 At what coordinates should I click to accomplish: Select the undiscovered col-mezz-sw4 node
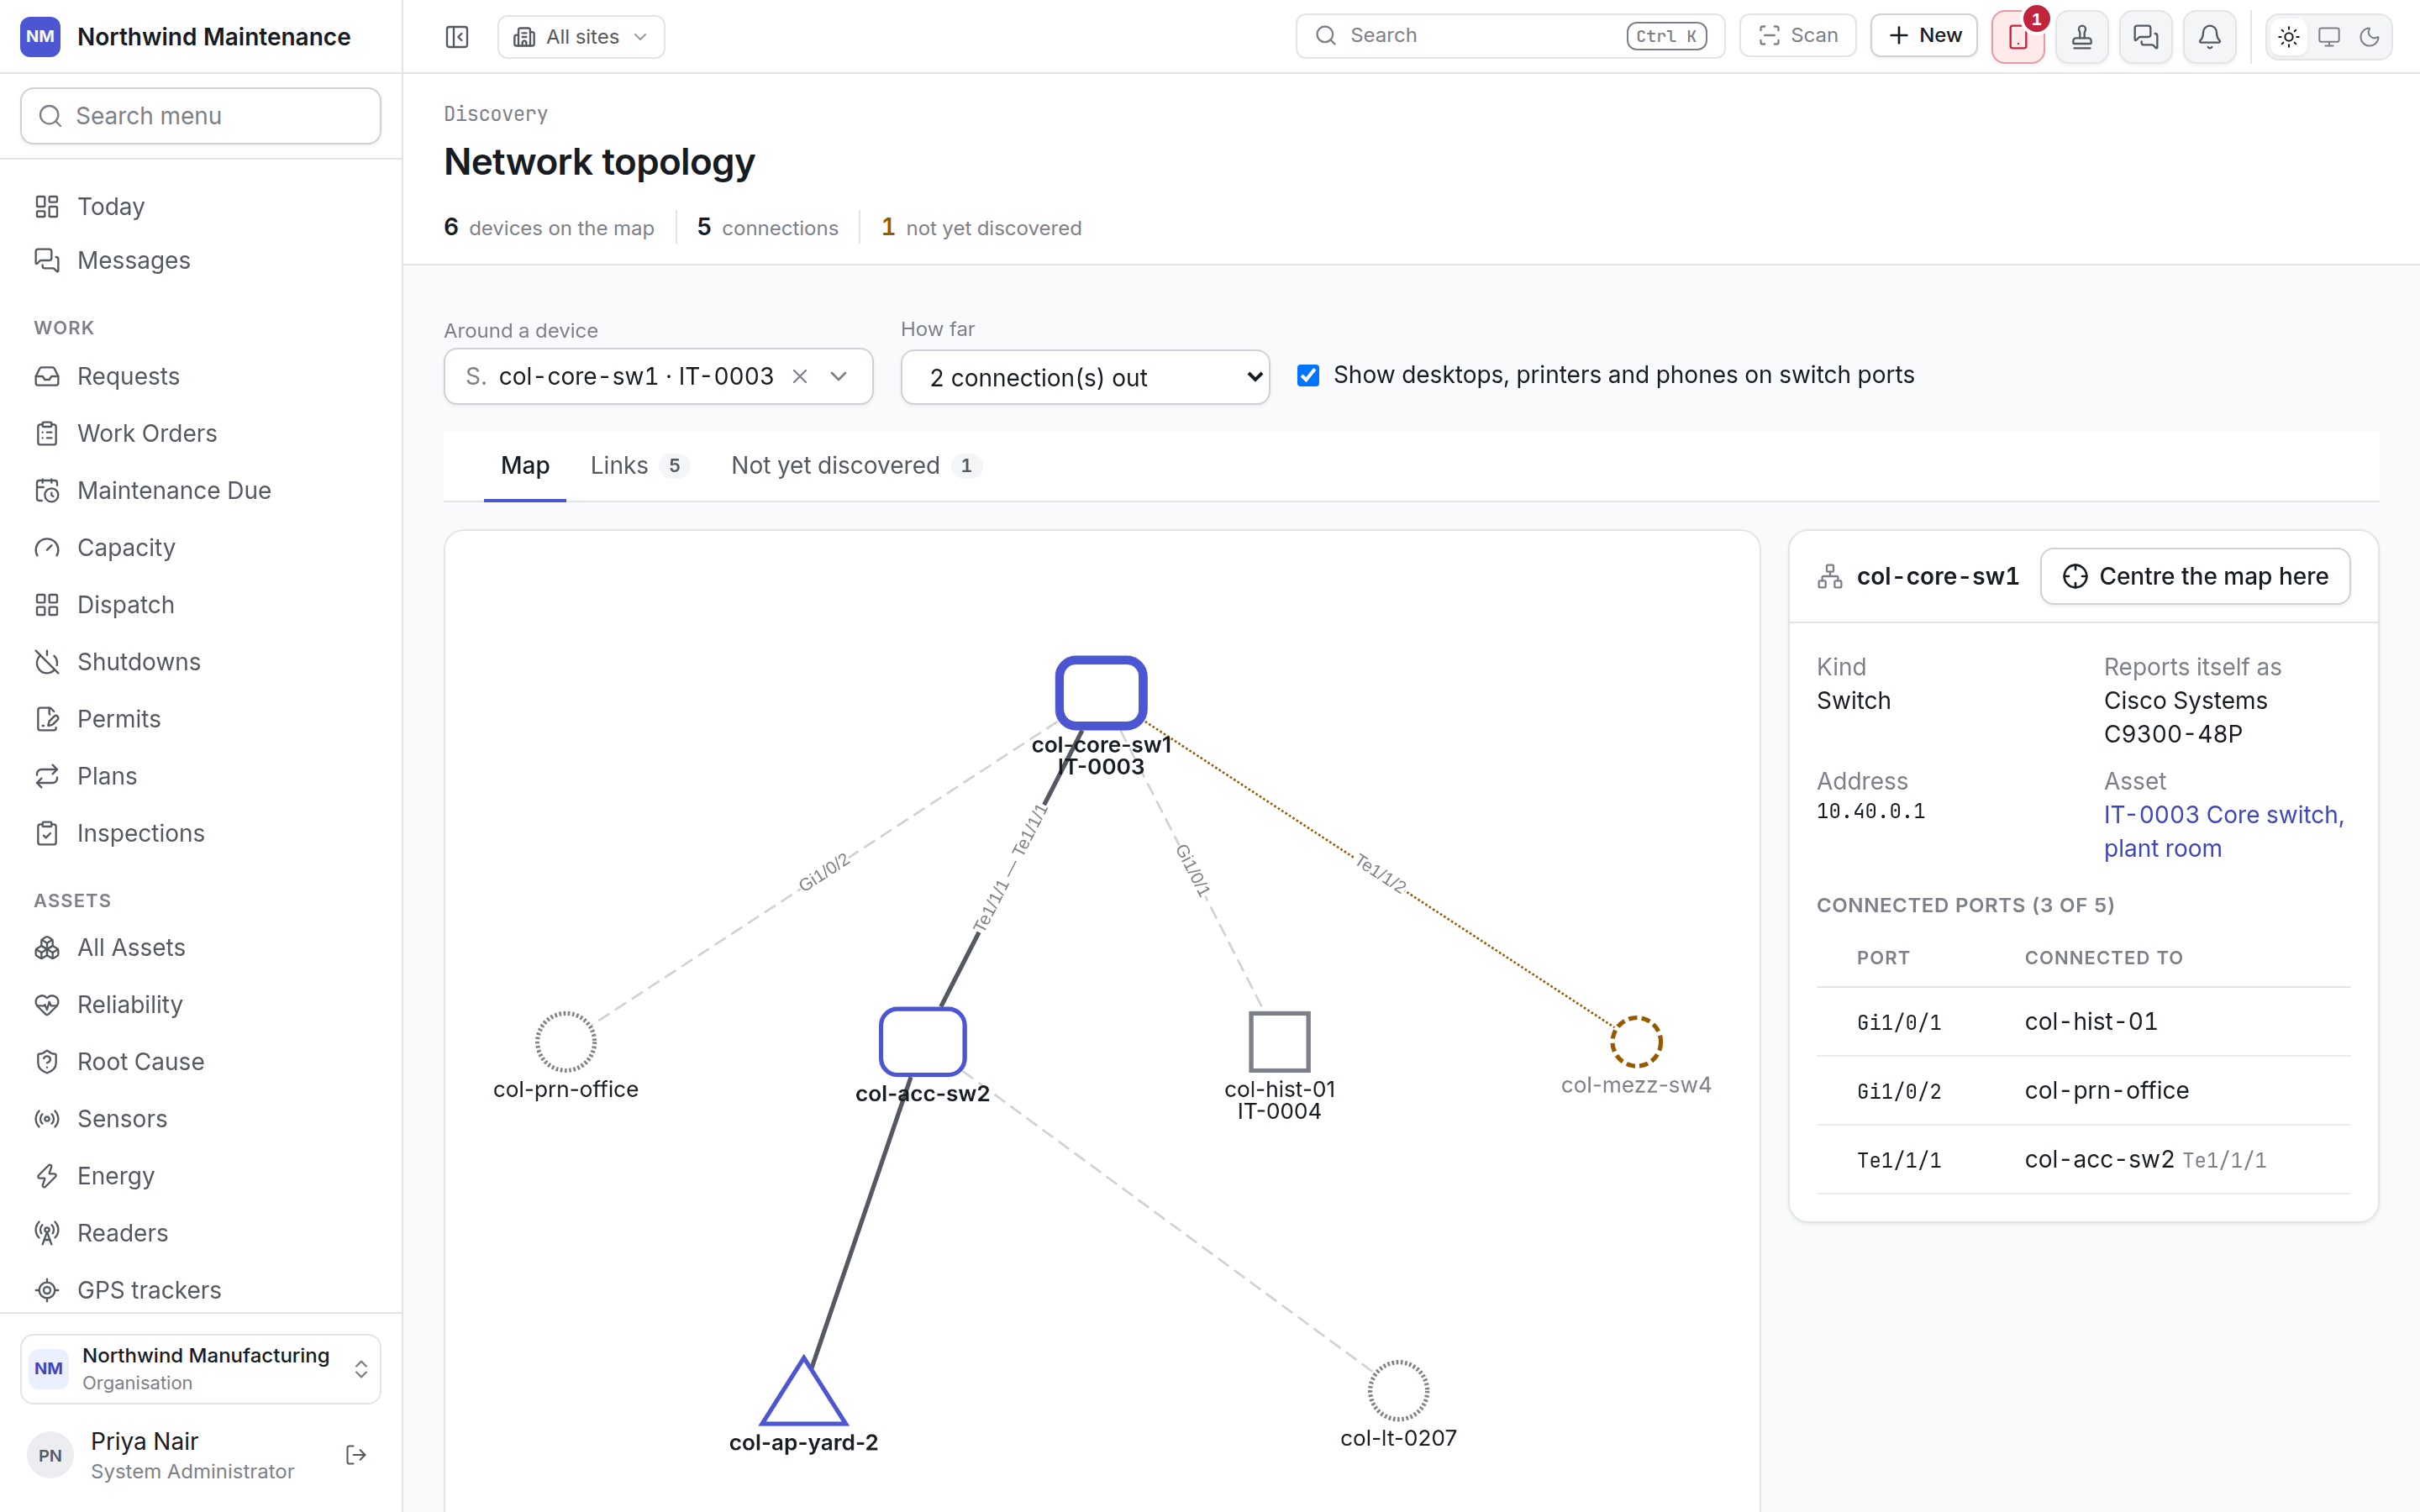(1636, 1041)
